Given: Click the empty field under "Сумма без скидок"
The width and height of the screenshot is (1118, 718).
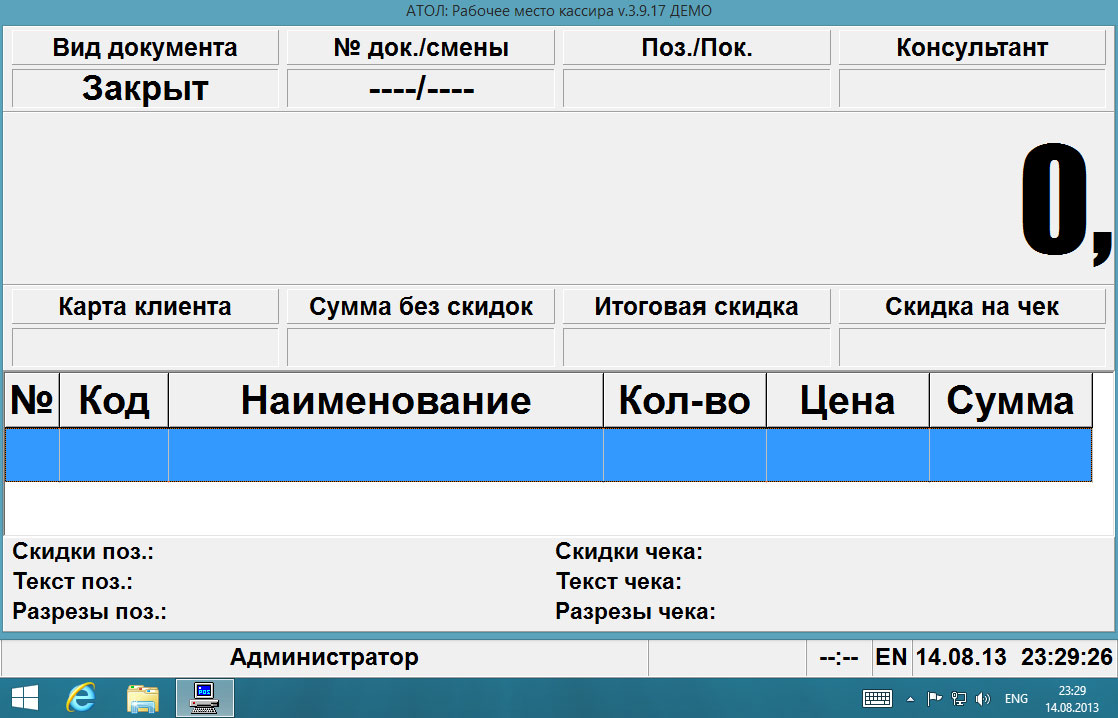Looking at the screenshot, I should [x=420, y=347].
